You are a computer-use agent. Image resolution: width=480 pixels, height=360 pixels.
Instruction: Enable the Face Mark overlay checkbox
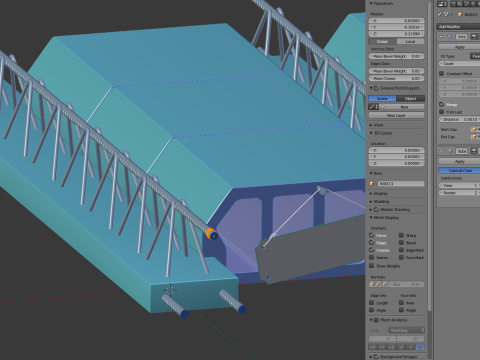[x=401, y=257]
